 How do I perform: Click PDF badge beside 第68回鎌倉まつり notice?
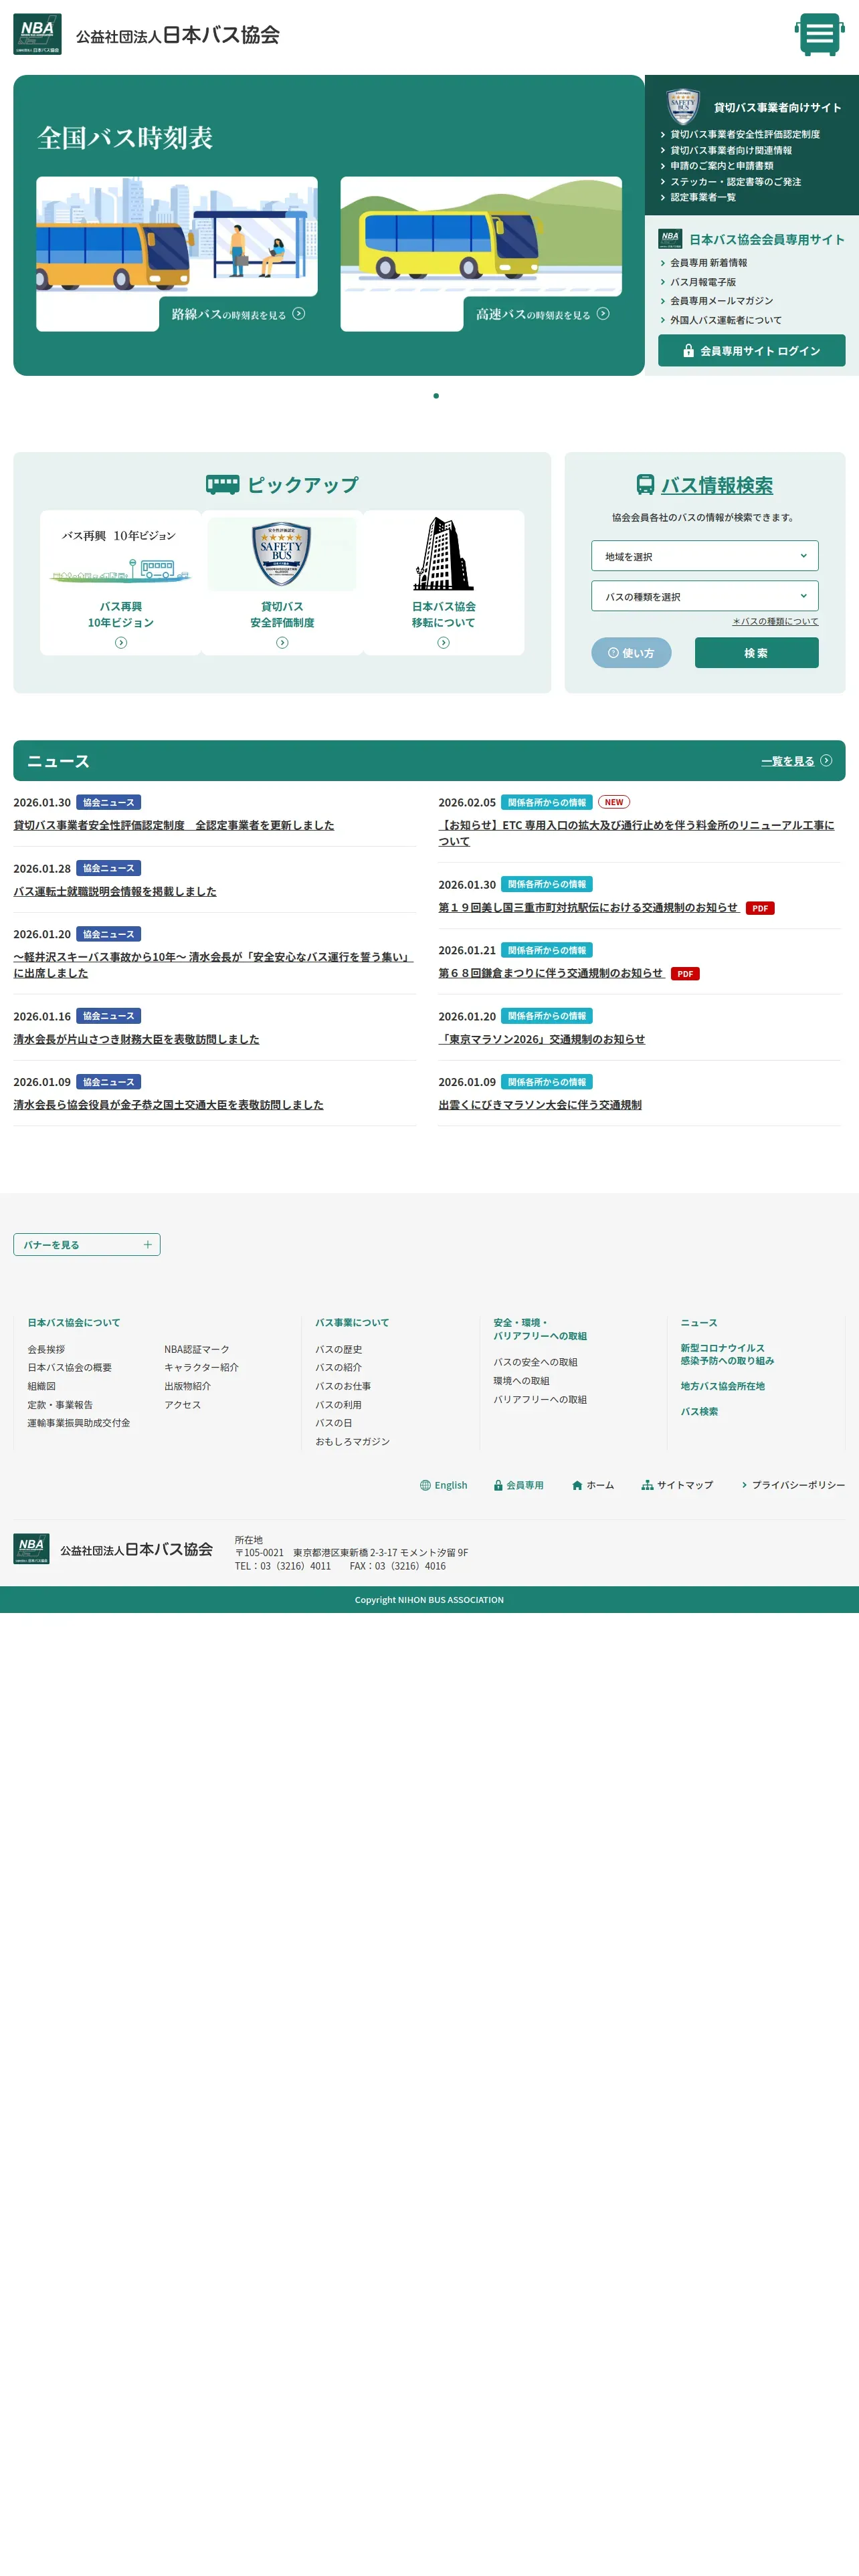coord(685,974)
